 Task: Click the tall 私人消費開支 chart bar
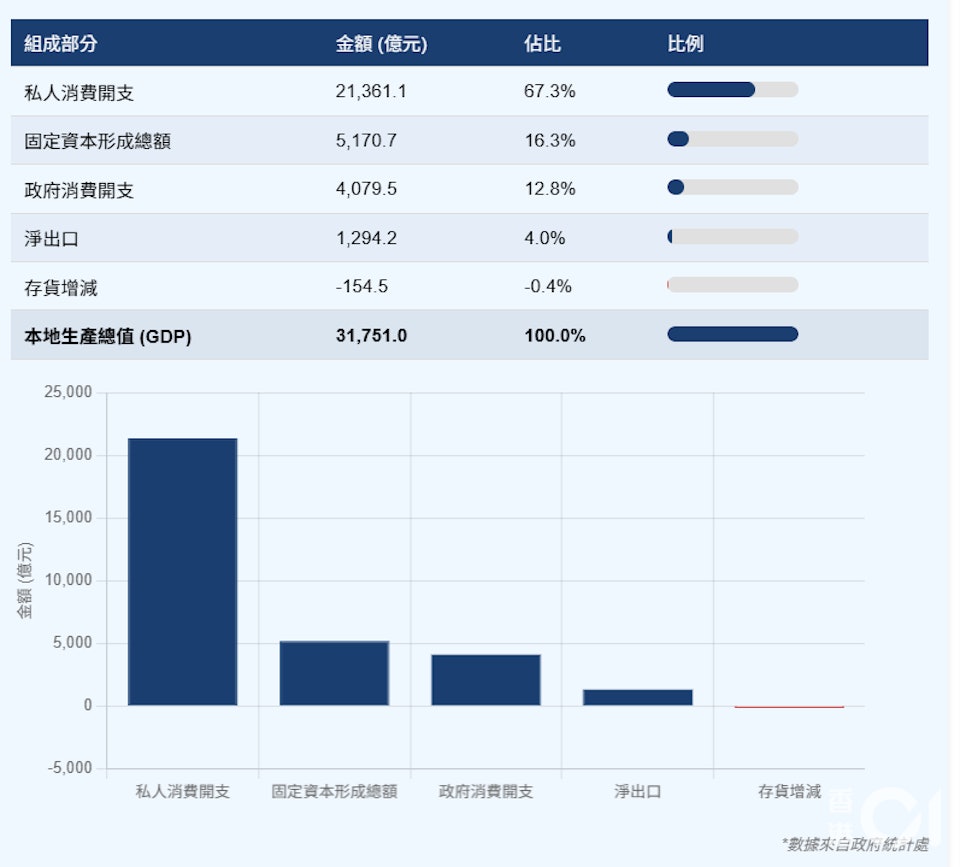click(x=182, y=572)
